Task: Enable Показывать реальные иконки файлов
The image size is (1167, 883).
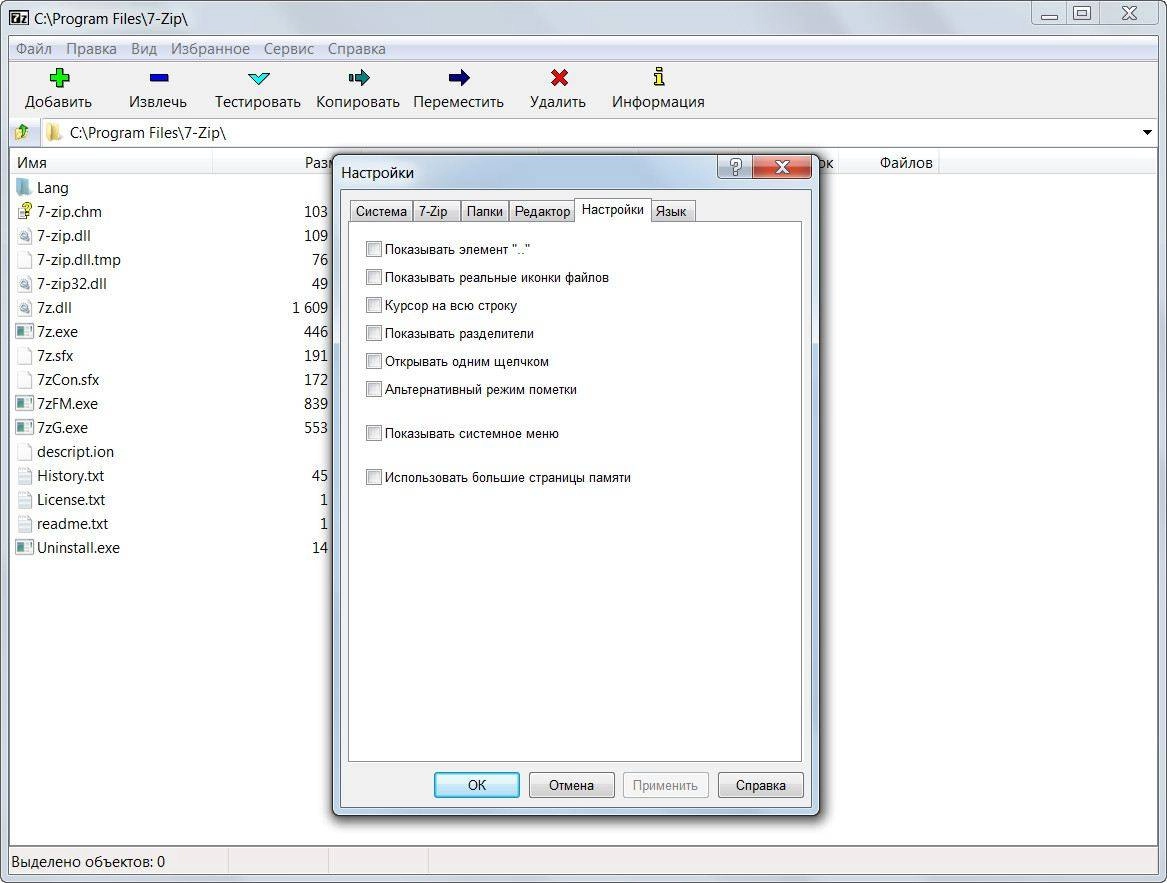Action: [374, 278]
